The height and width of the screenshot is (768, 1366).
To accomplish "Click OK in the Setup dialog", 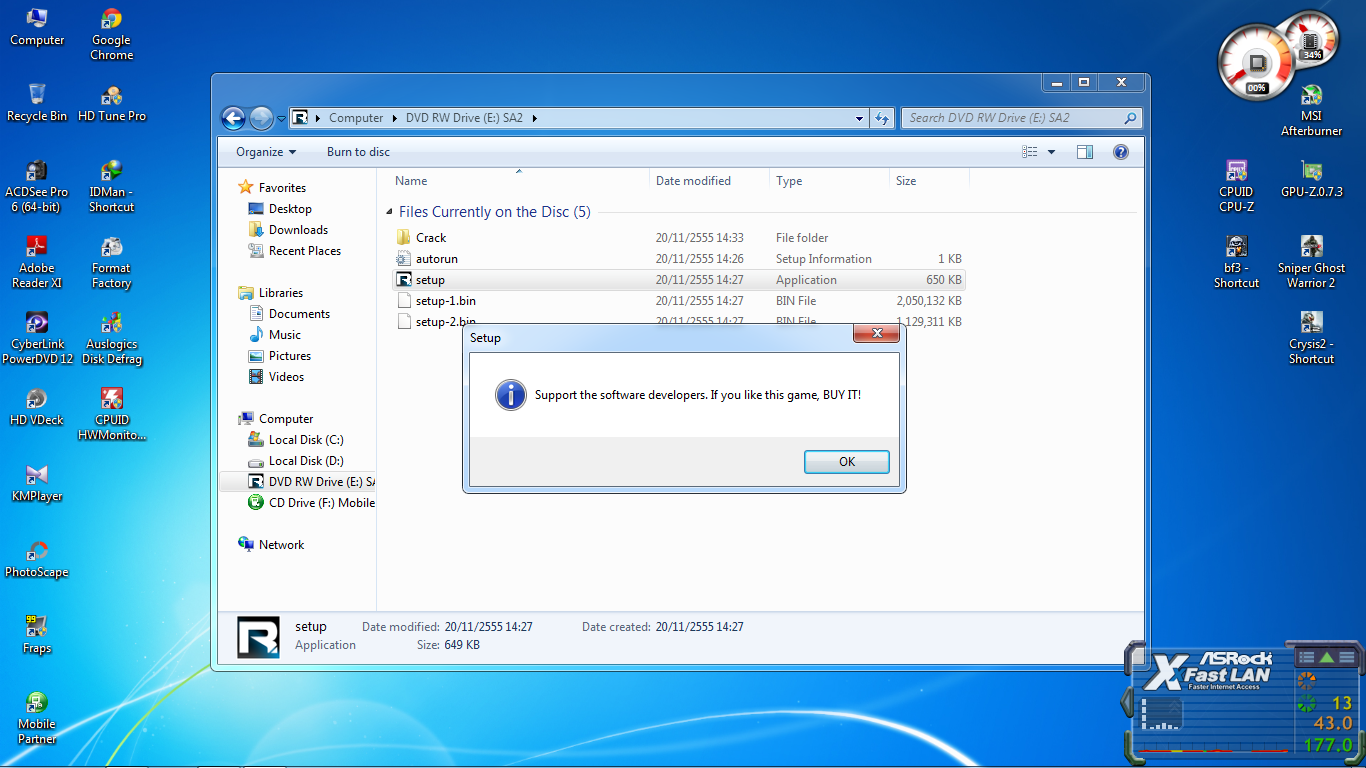I will click(x=847, y=461).
